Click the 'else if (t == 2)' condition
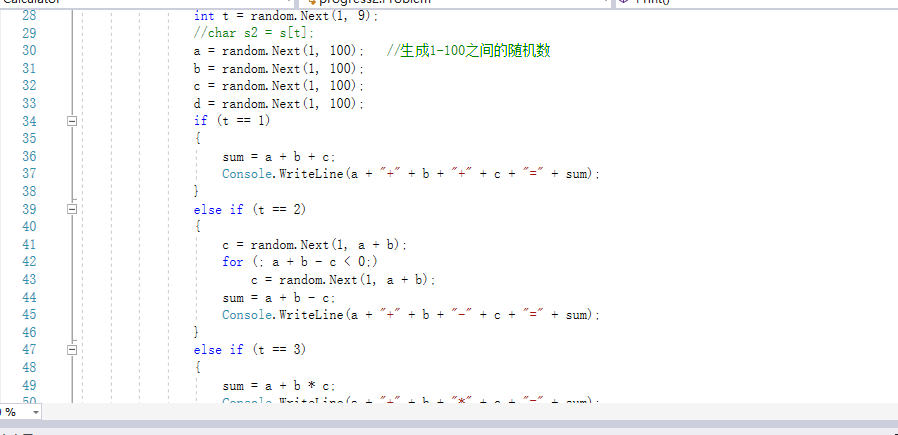The width and height of the screenshot is (898, 435). click(250, 209)
